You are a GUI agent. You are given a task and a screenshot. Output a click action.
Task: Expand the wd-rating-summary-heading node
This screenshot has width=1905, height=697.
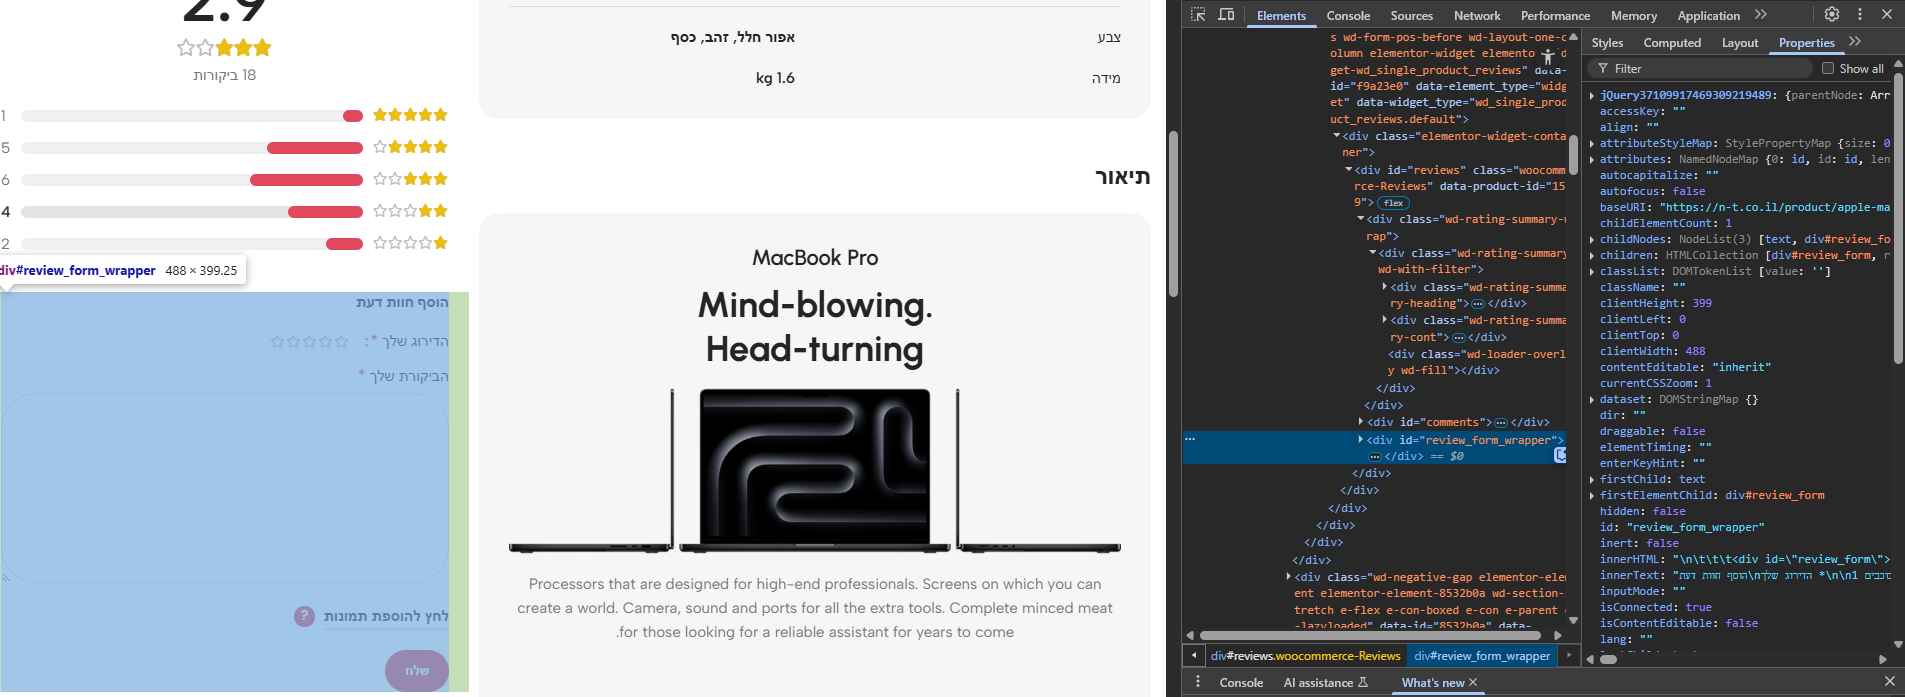tap(1385, 287)
